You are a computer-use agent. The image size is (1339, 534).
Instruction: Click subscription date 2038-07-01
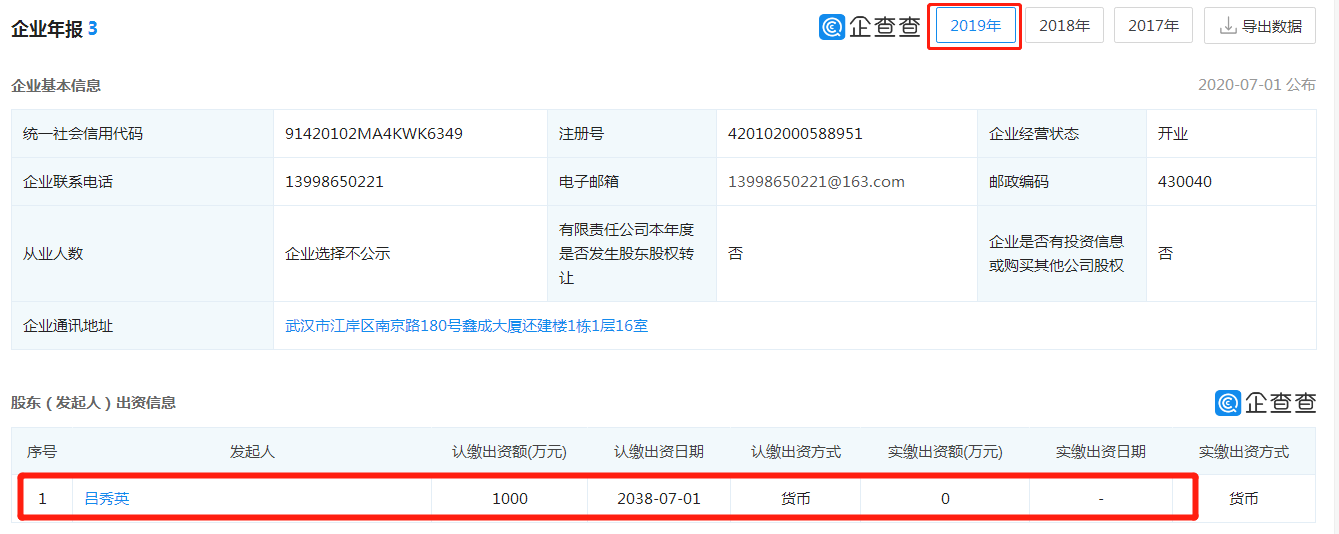pyautogui.click(x=659, y=498)
